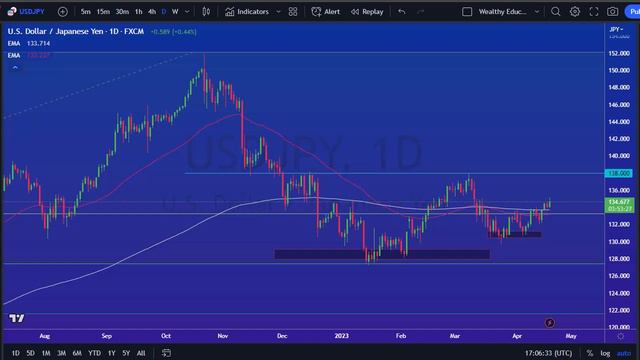Set date range to All
This screenshot has width=640, height=360.
(141, 353)
